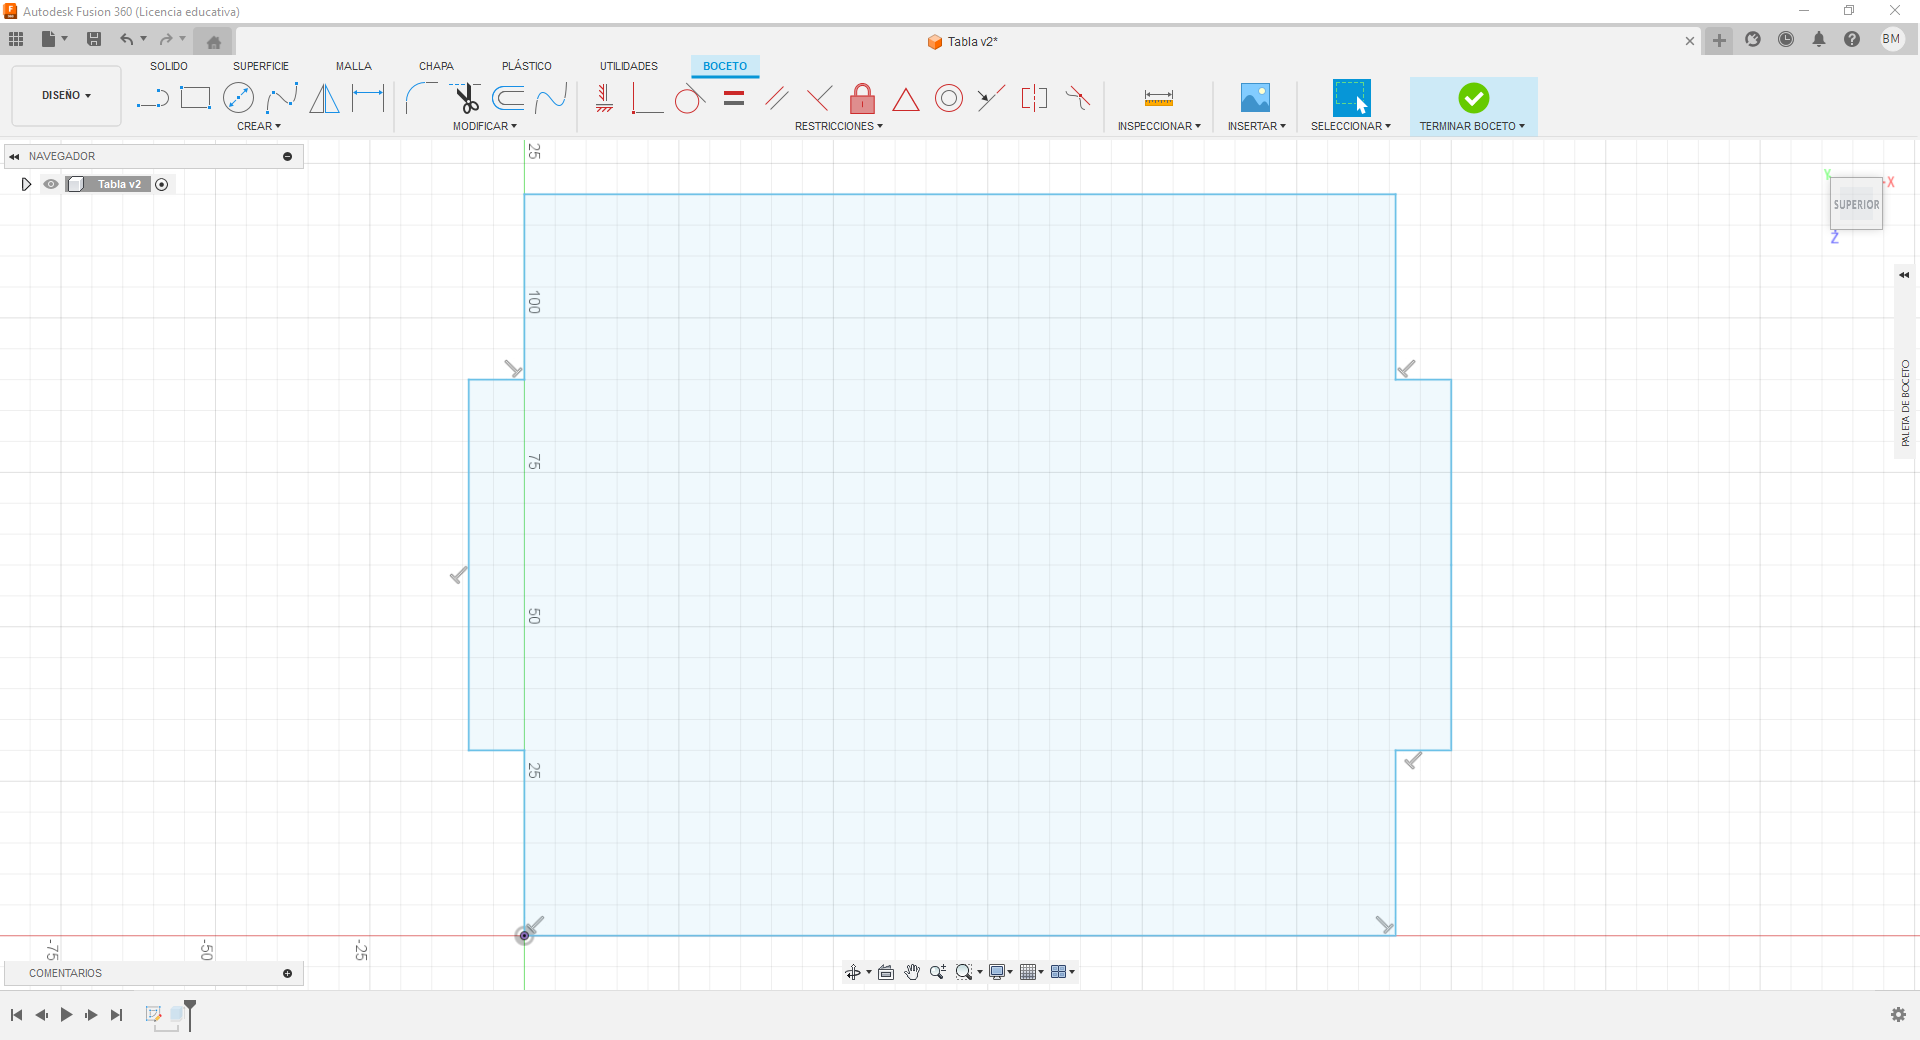Switch to the SUPERFICIE tab
The width and height of the screenshot is (1920, 1040).
261,66
